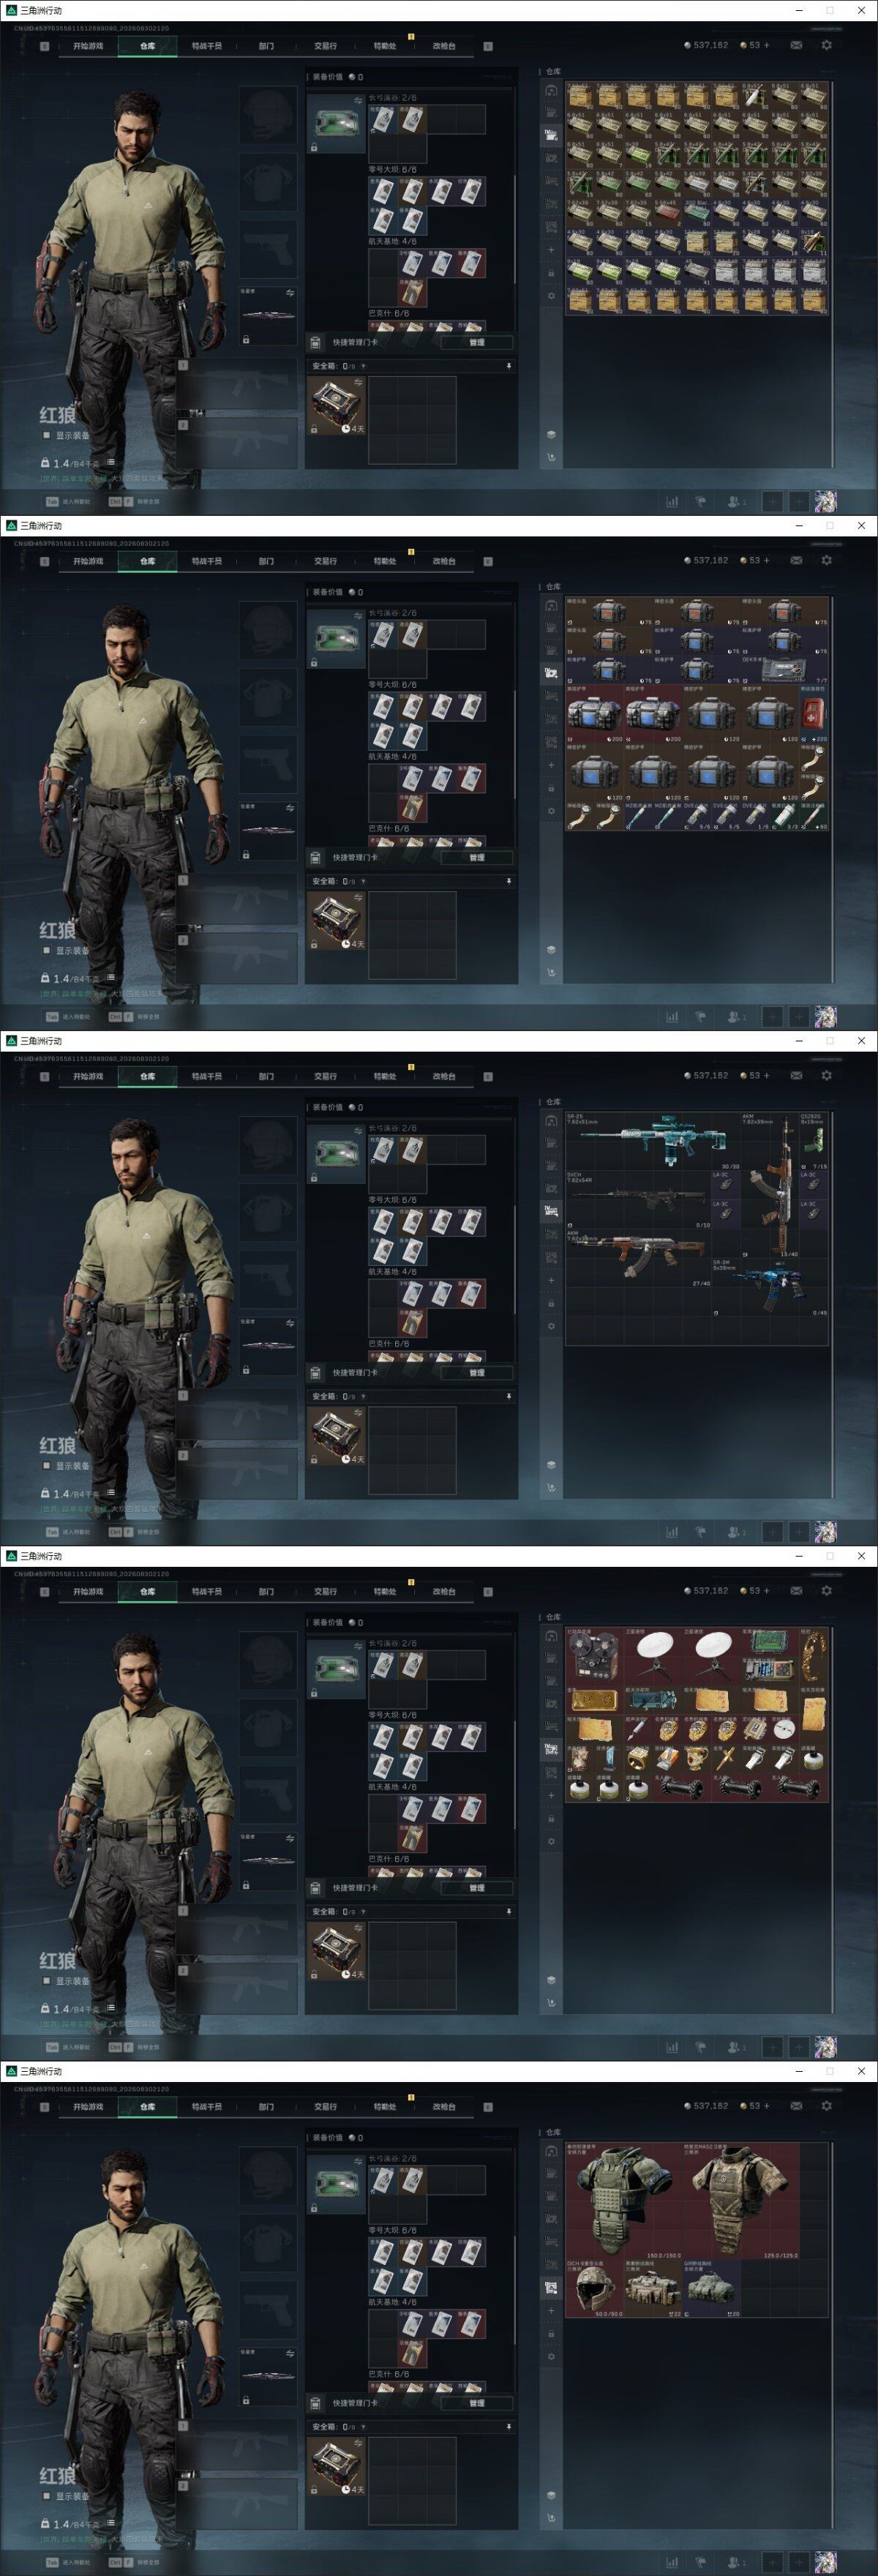Open 改枪台 tab in armor window

[444, 2107]
